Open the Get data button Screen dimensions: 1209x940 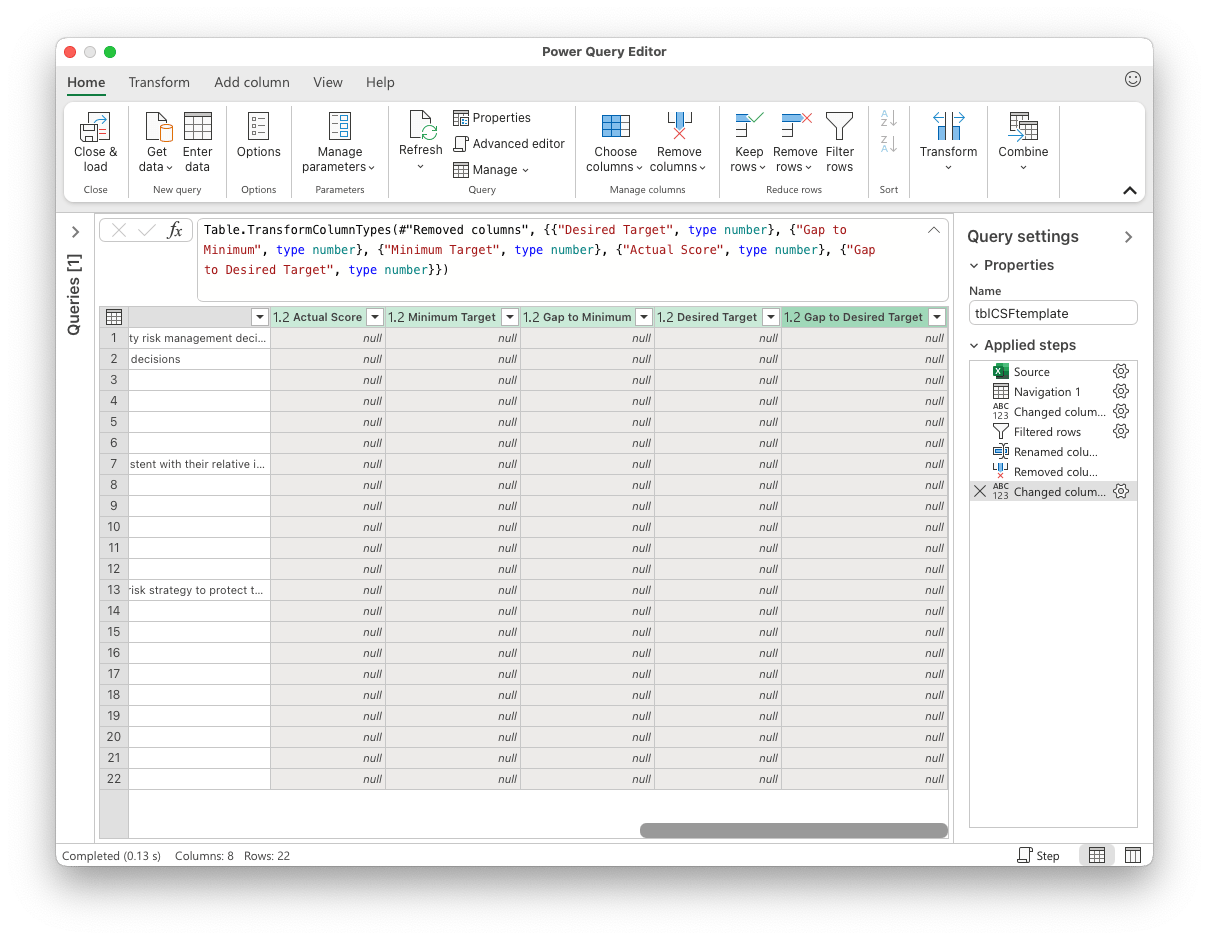pyautogui.click(x=157, y=141)
